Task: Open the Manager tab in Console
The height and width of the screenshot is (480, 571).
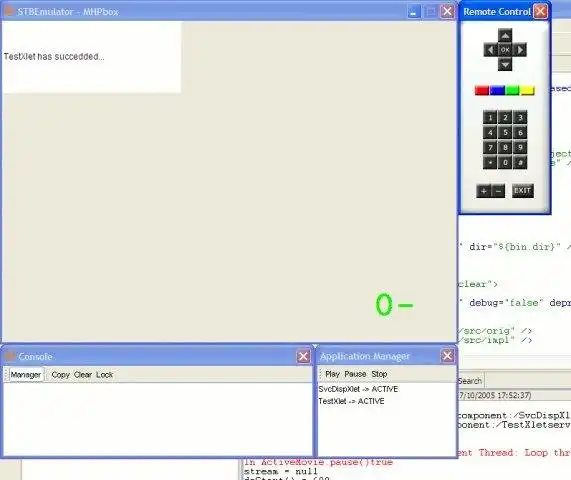Action: [x=25, y=375]
